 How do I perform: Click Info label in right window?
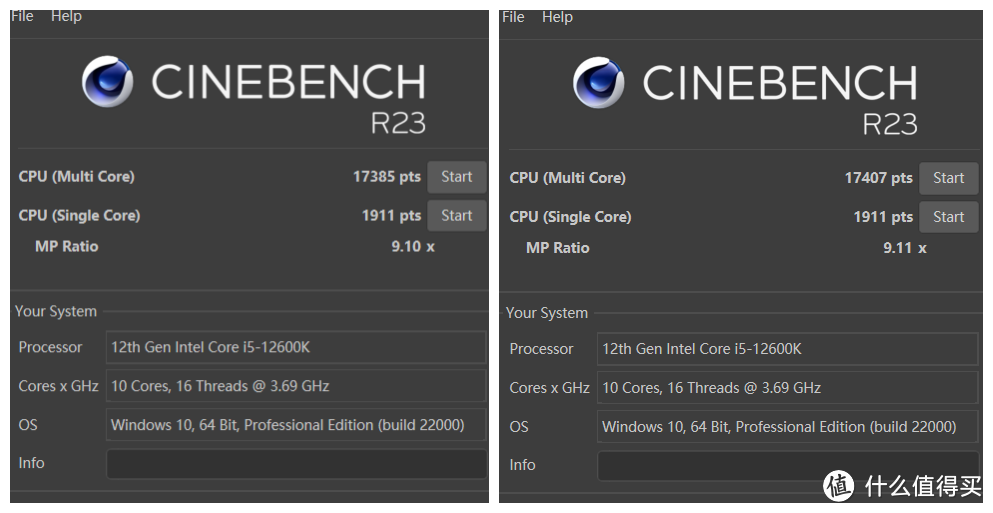[x=522, y=465]
